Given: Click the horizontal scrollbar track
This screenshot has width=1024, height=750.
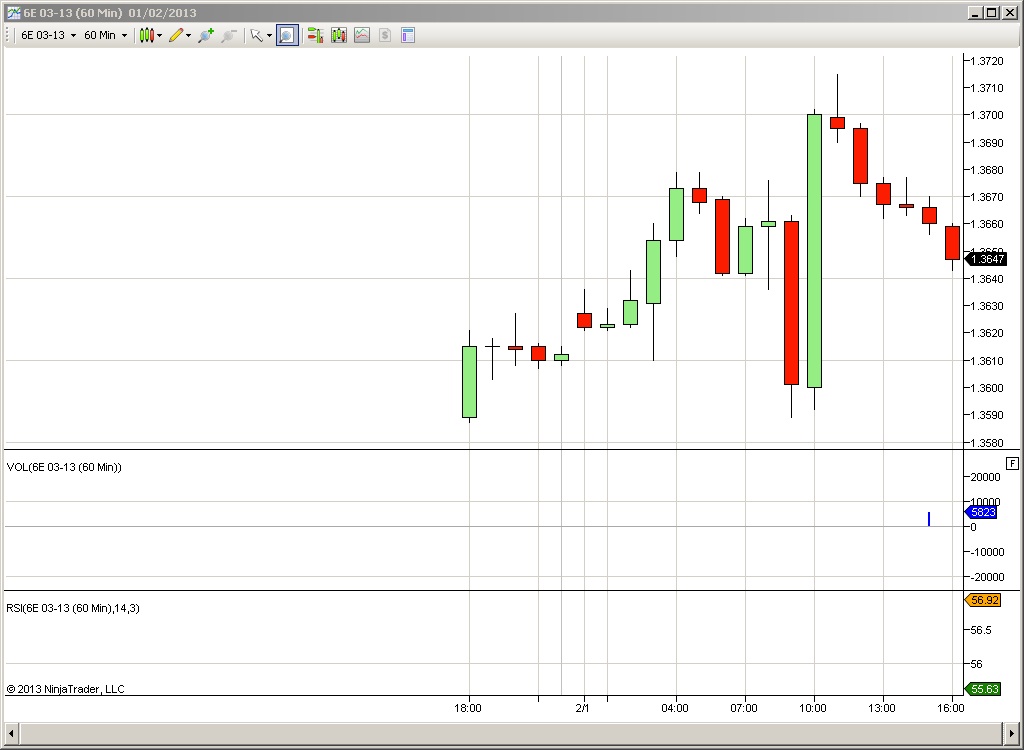Looking at the screenshot, I should (x=511, y=732).
